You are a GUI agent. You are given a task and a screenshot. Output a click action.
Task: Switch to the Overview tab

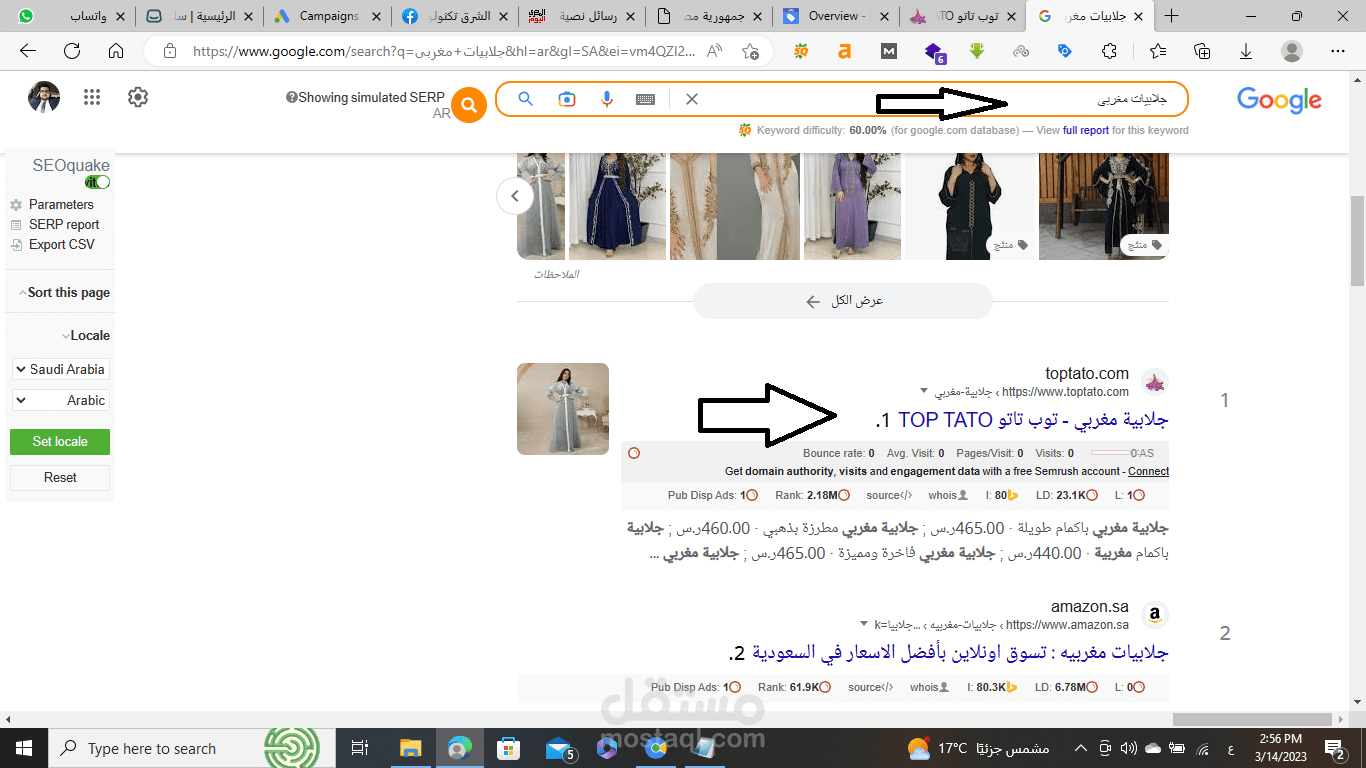pyautogui.click(x=836, y=16)
